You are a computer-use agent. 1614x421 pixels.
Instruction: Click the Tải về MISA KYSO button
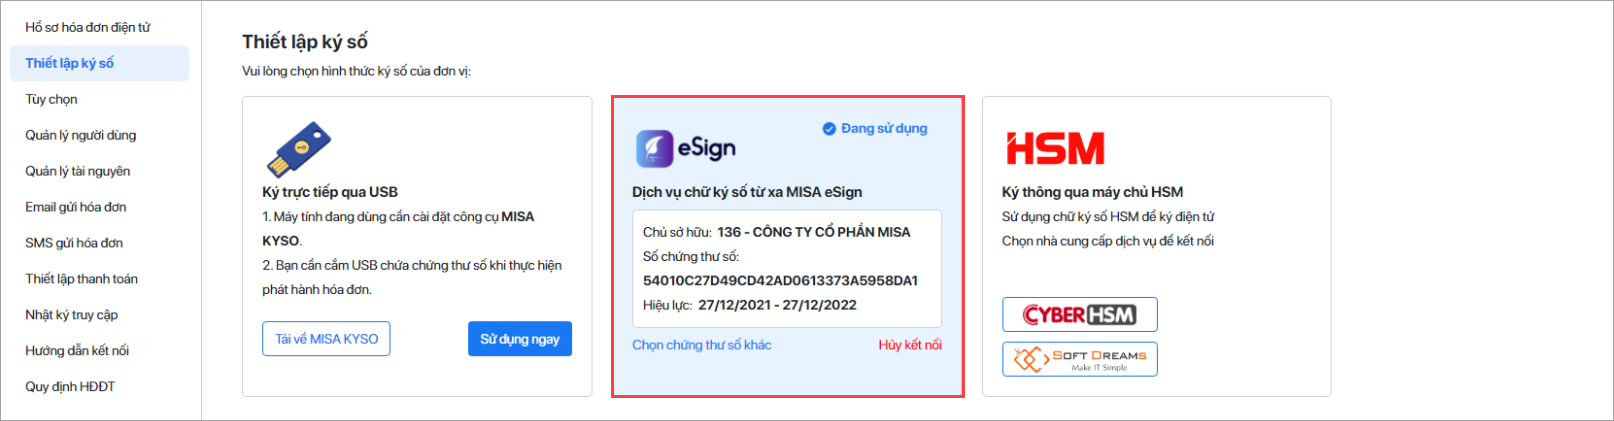point(327,339)
